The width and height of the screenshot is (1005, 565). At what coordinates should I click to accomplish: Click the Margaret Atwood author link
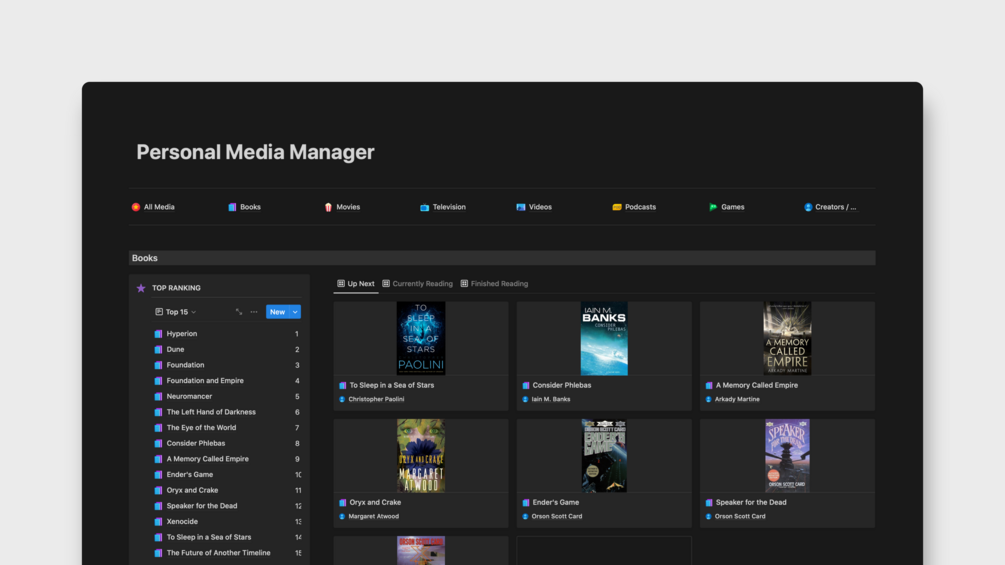[x=374, y=516]
